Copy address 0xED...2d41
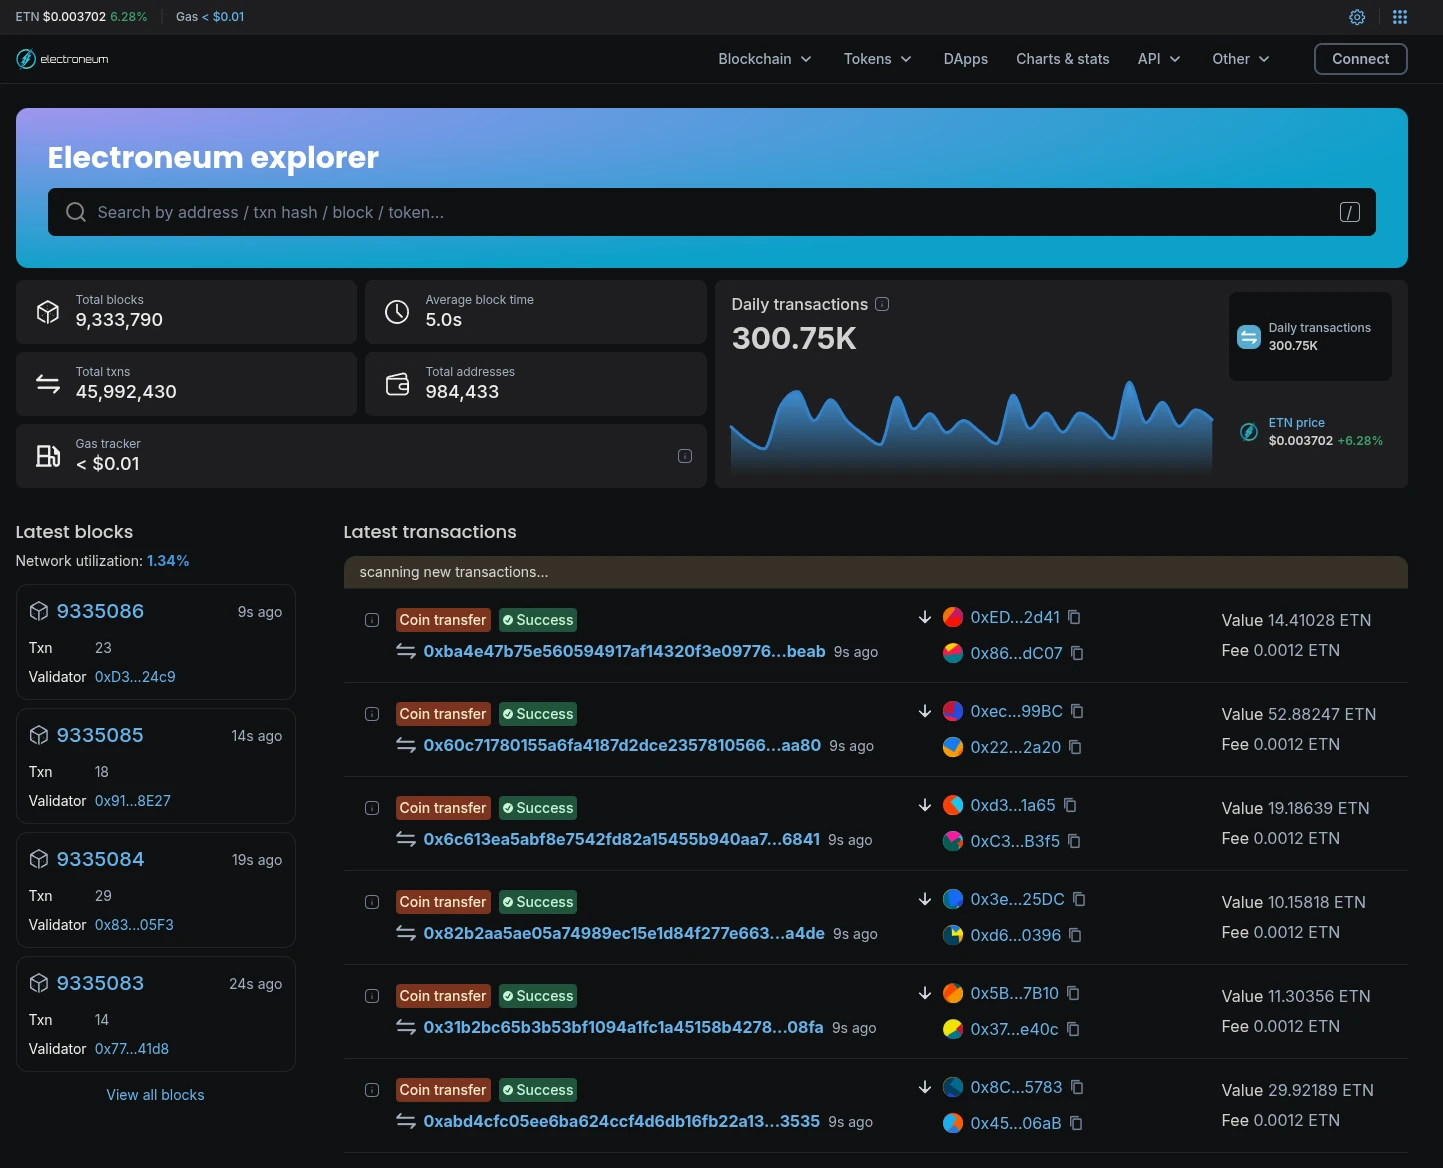 (1074, 617)
